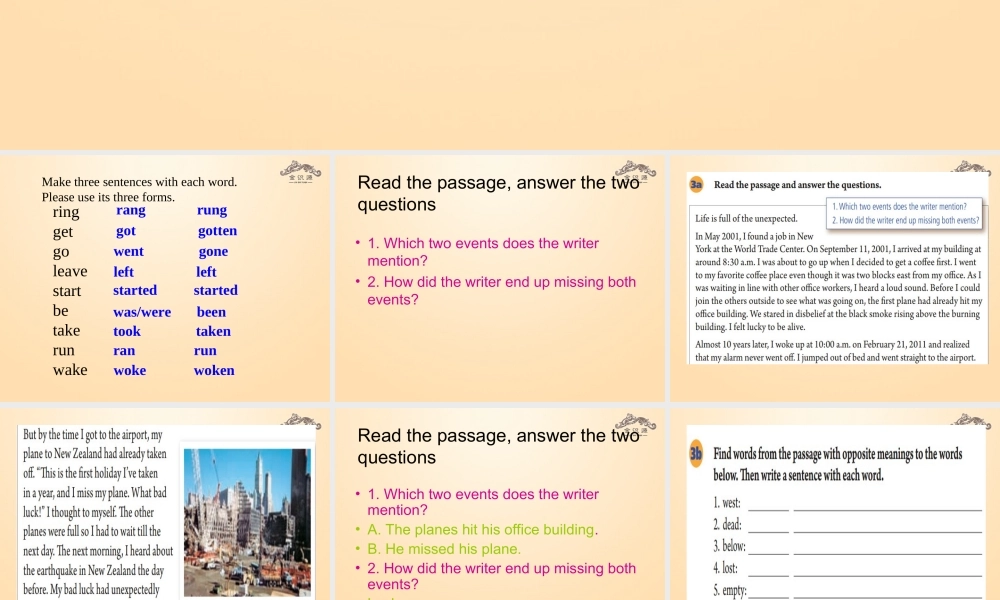Viewport: 1000px width, 600px height.
Task: Click the word 'woken' in the verb list
Action: [x=214, y=371]
